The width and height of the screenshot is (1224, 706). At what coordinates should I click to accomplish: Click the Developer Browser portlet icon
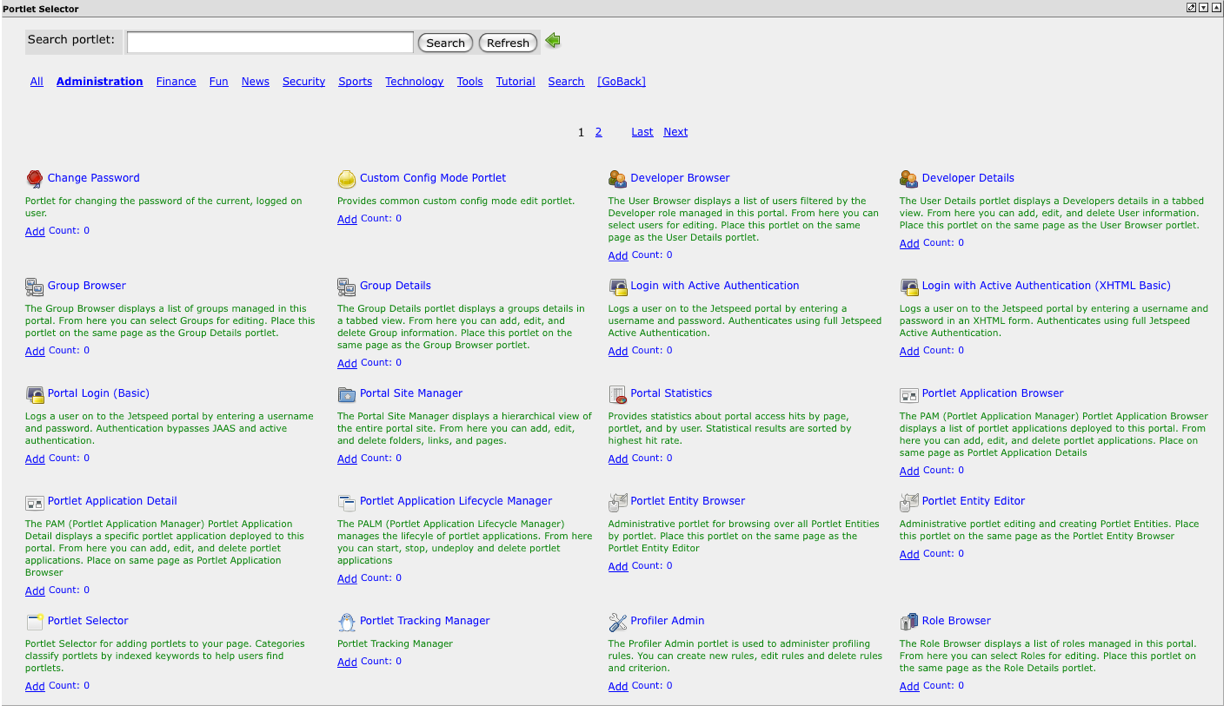pyautogui.click(x=617, y=179)
